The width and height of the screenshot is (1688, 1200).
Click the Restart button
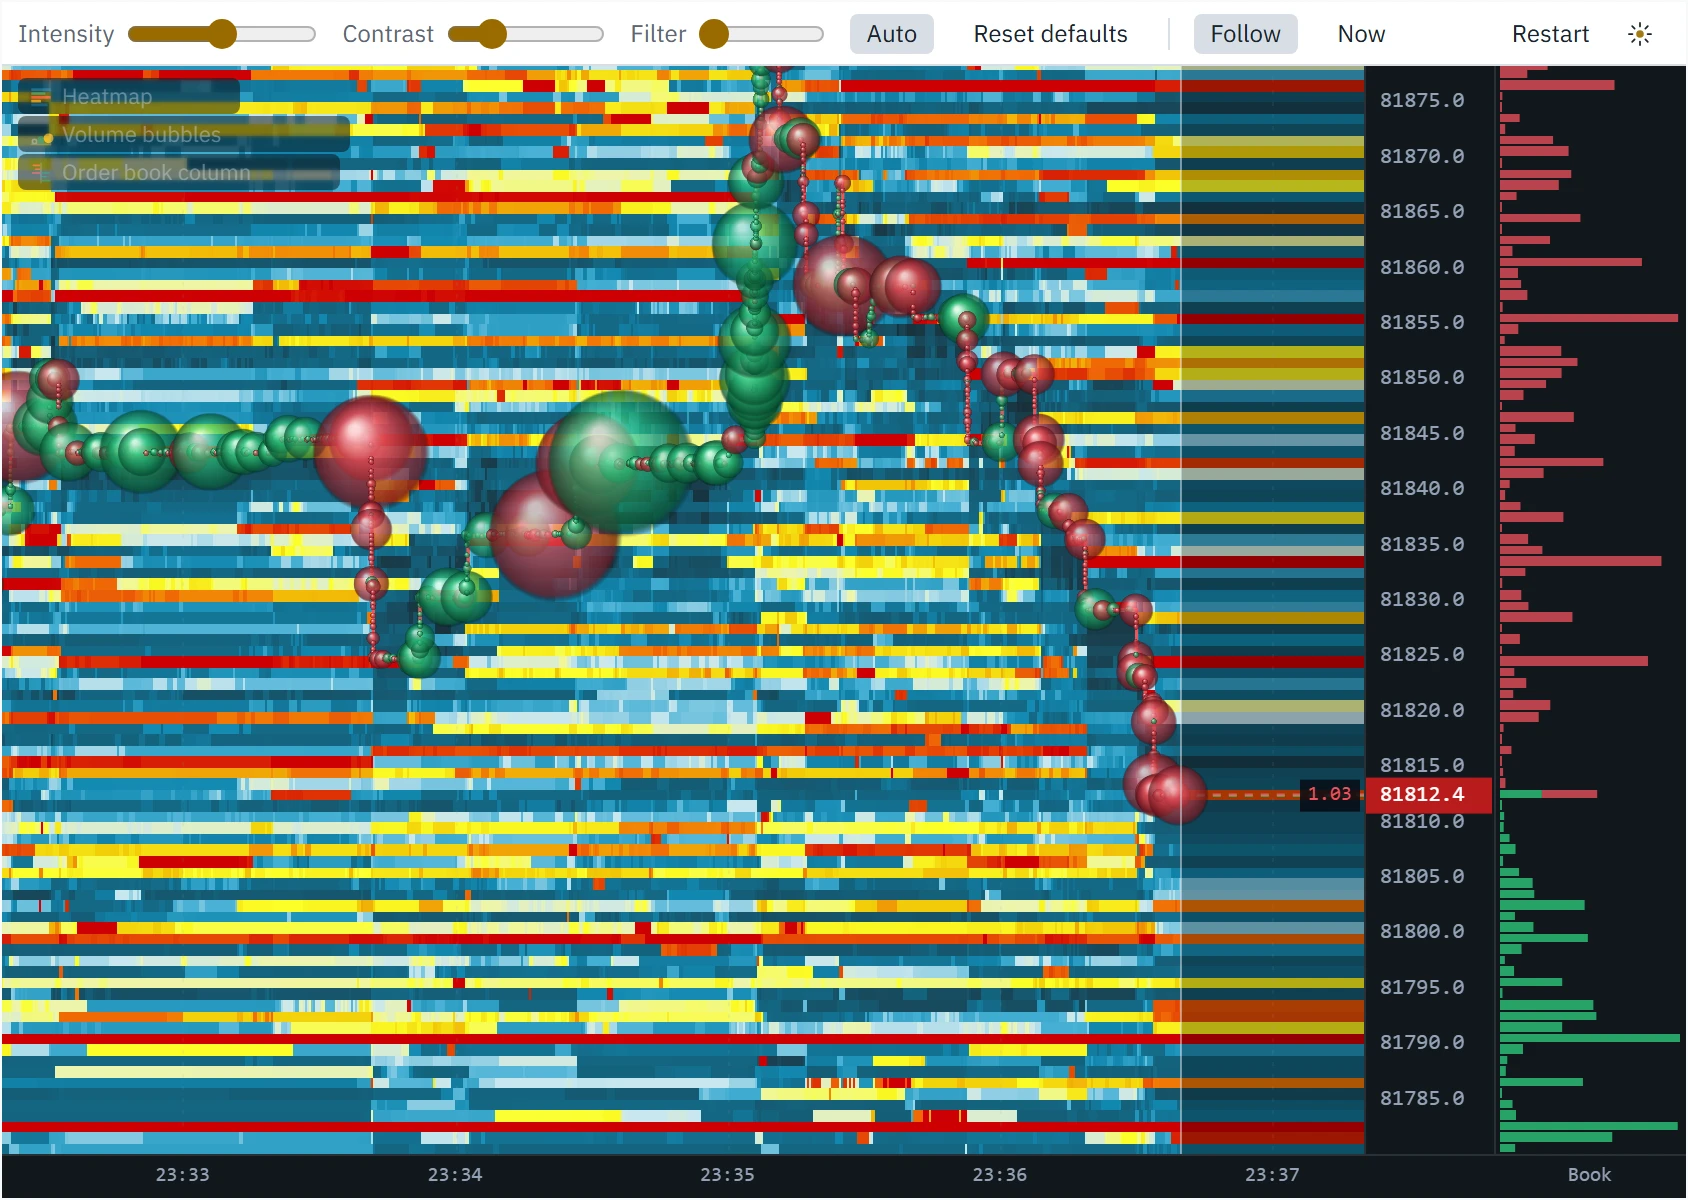1550,34
